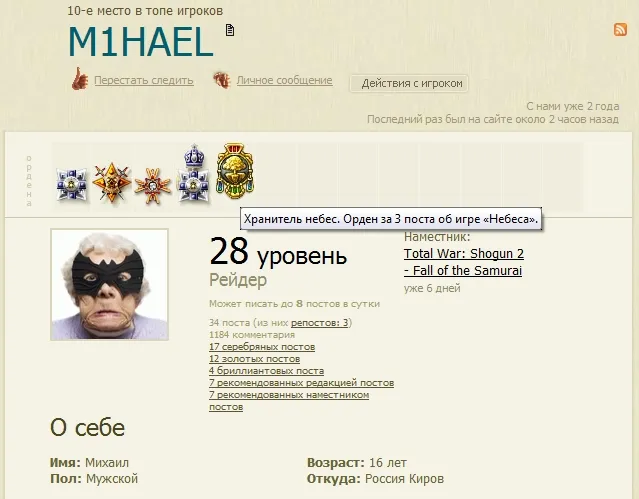Select the golden tree Хранитель небес order

point(235,170)
